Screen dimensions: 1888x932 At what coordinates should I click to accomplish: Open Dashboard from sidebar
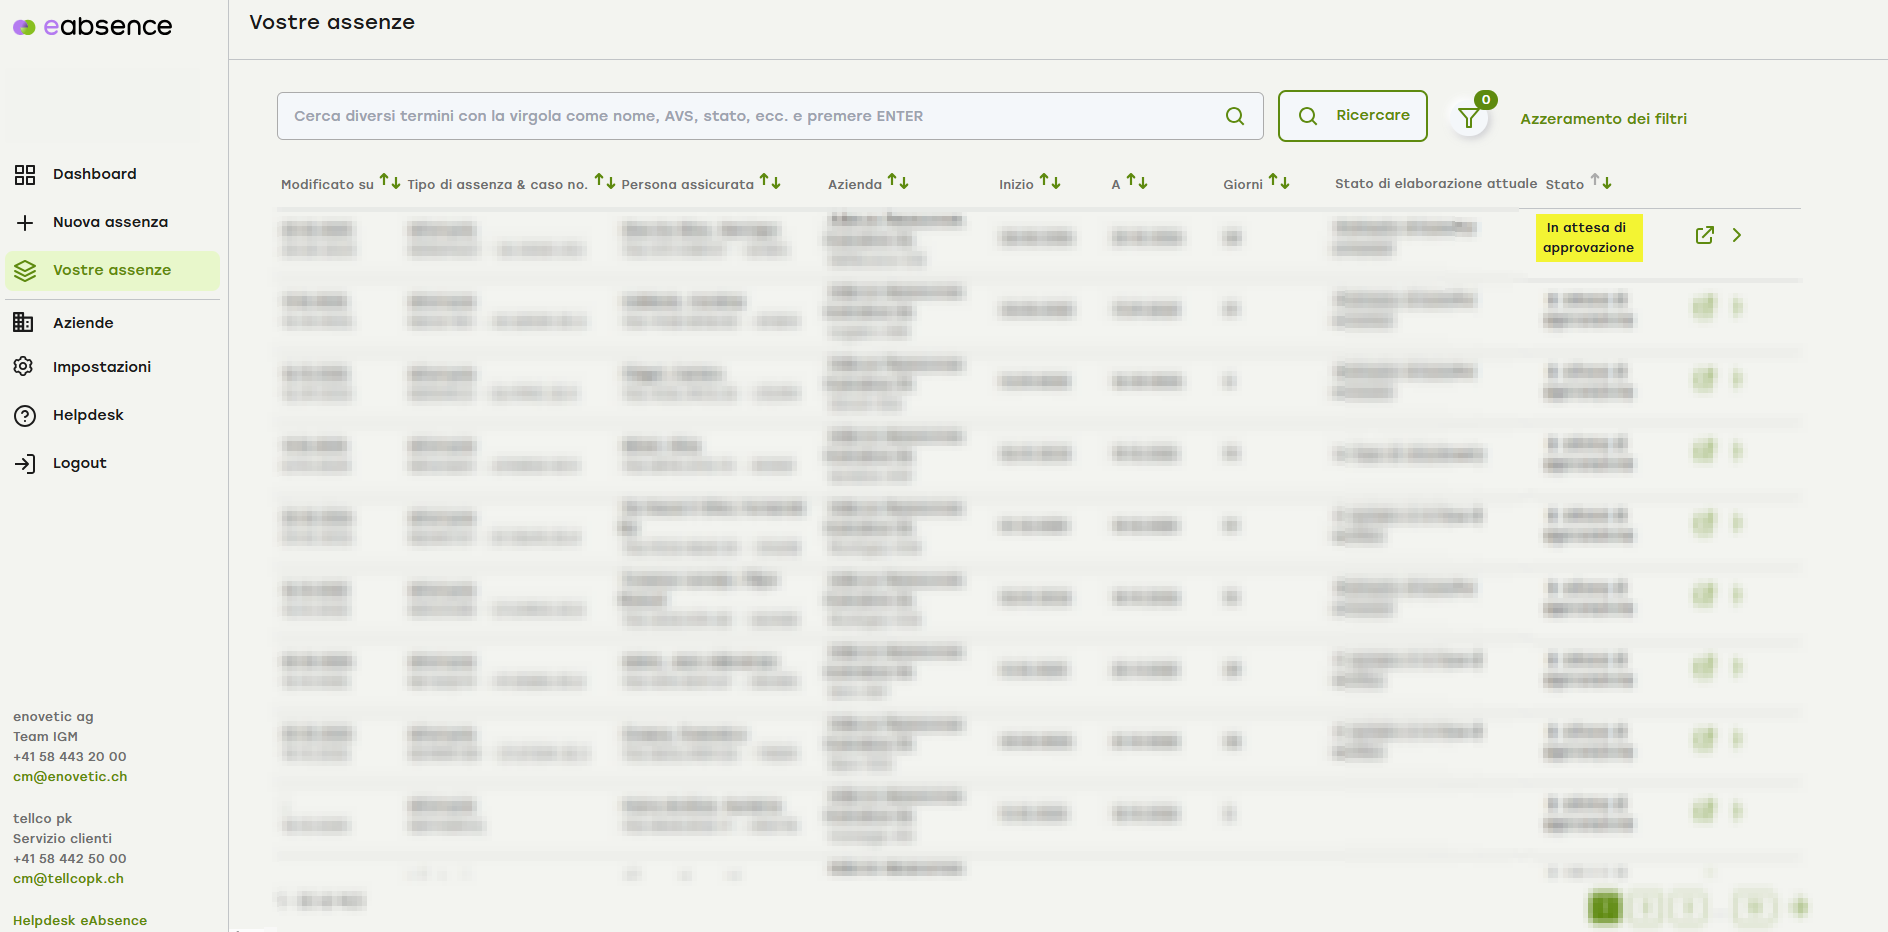[x=94, y=174]
